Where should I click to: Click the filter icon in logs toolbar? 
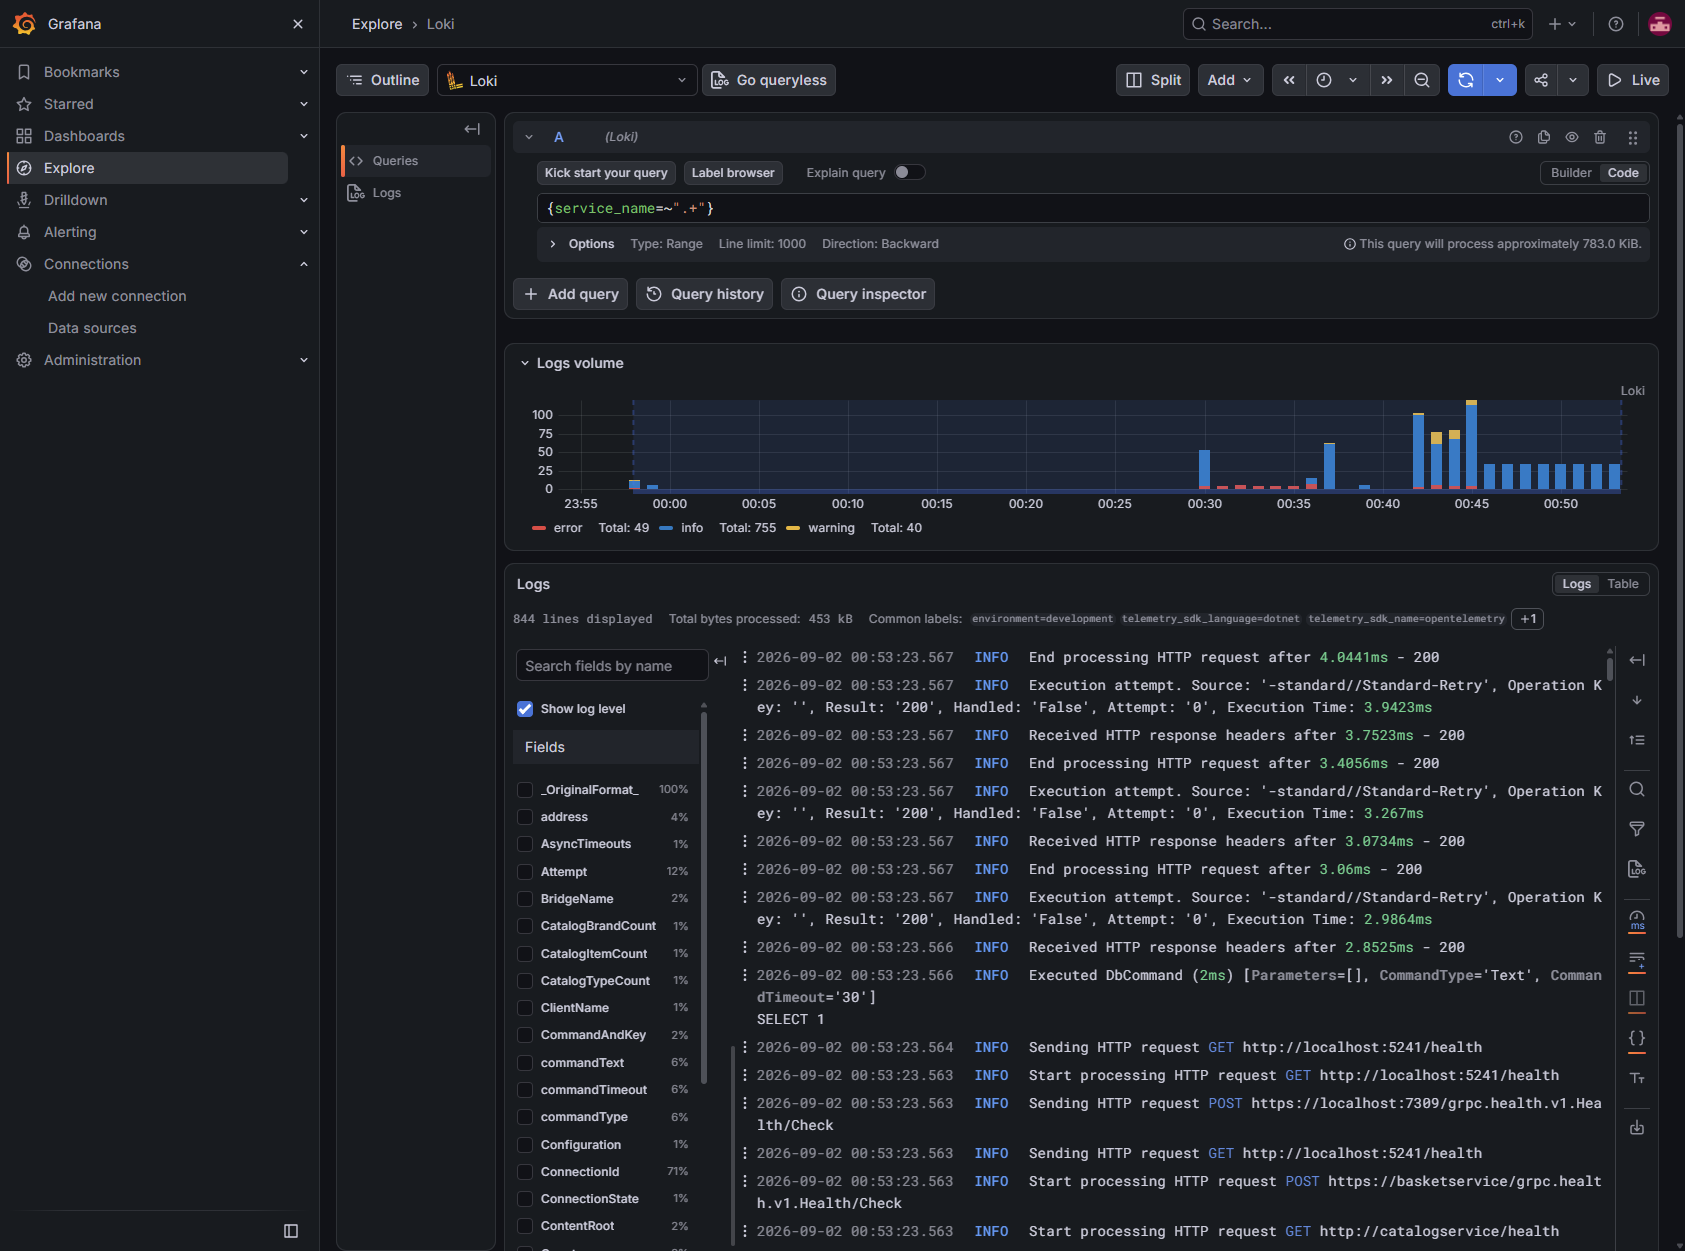click(x=1637, y=829)
